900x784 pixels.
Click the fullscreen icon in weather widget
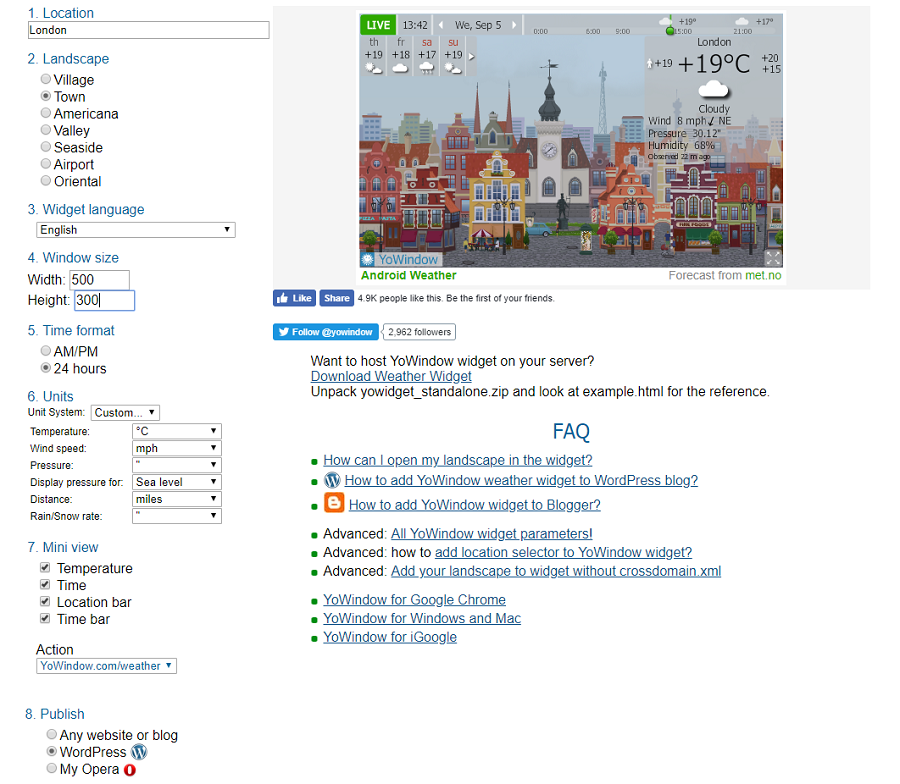pos(772,259)
